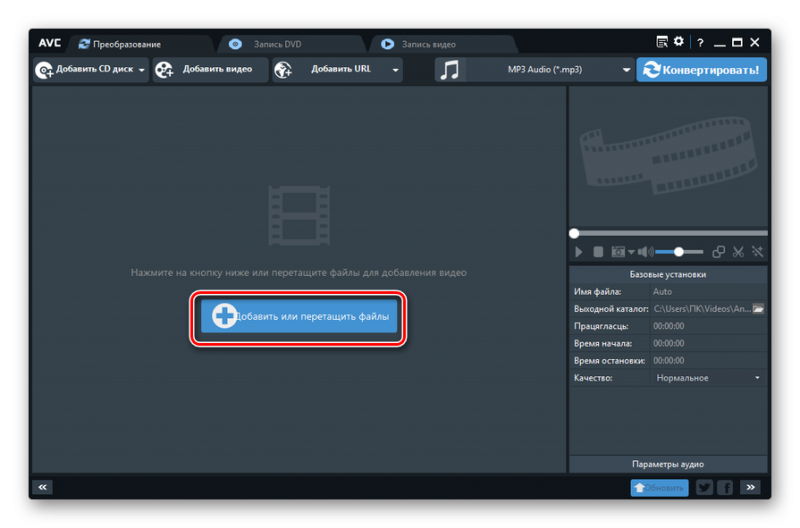Viewport: 800px width, 528px height.
Task: Click the volume slider knob
Action: (x=679, y=252)
